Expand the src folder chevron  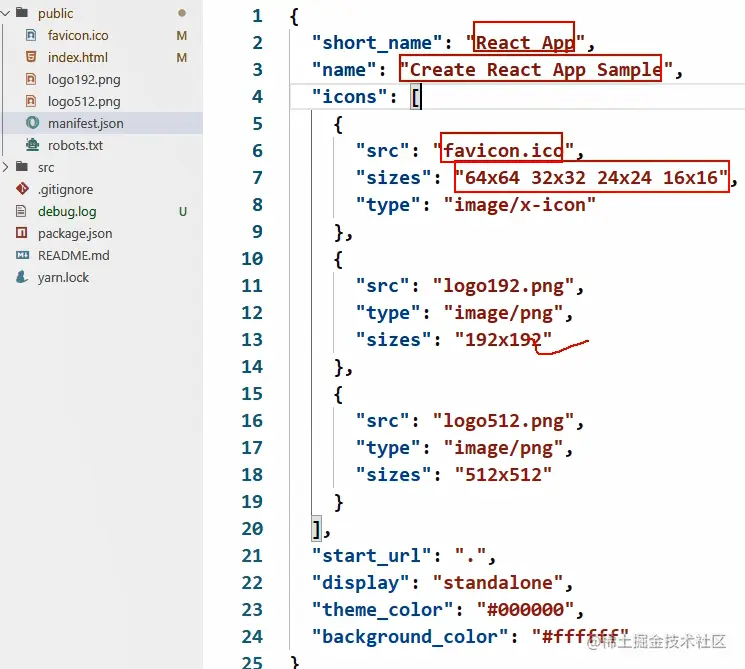point(5,167)
